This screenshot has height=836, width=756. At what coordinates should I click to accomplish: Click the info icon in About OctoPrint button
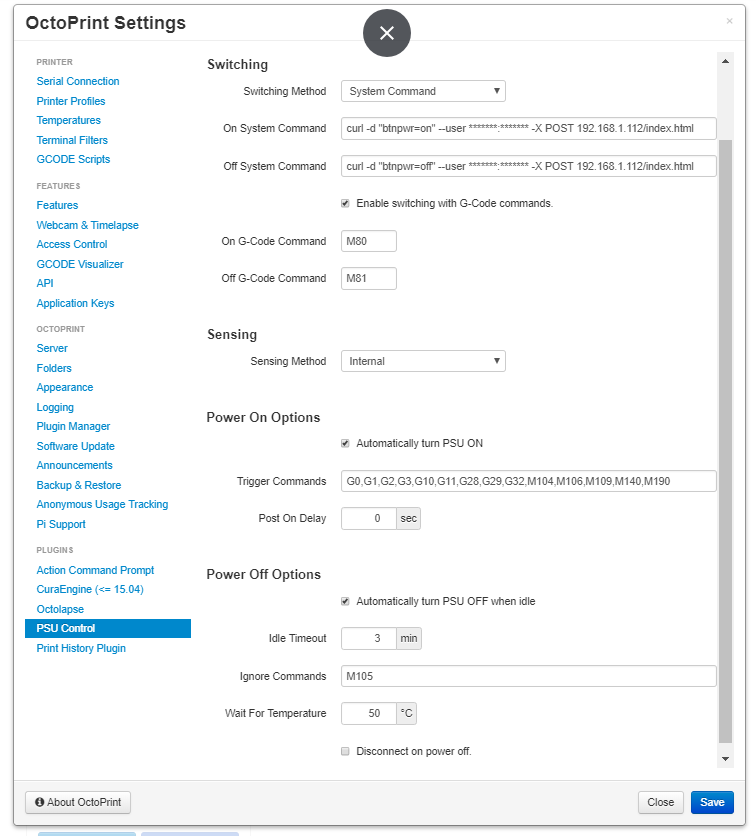(39, 802)
